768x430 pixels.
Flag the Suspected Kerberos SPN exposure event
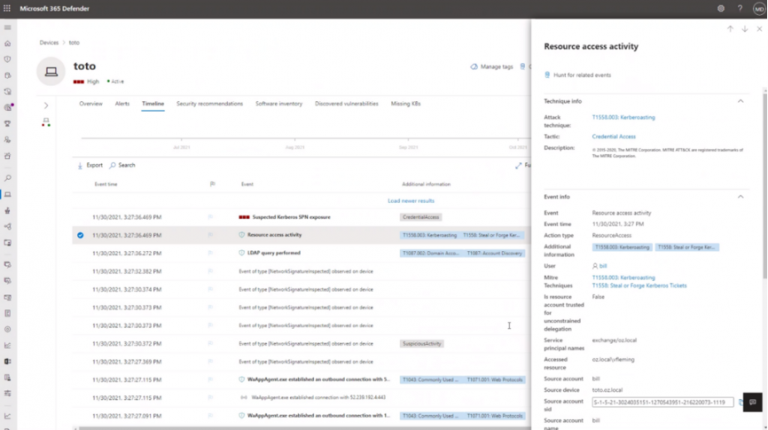211,217
